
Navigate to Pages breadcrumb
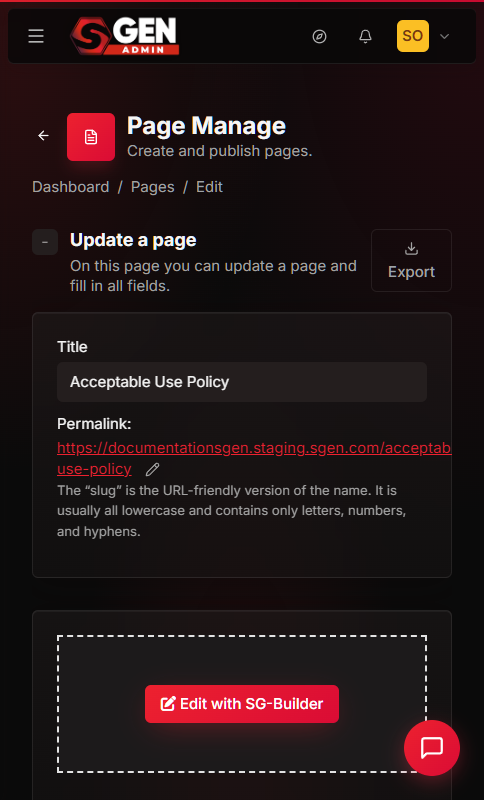coord(152,187)
